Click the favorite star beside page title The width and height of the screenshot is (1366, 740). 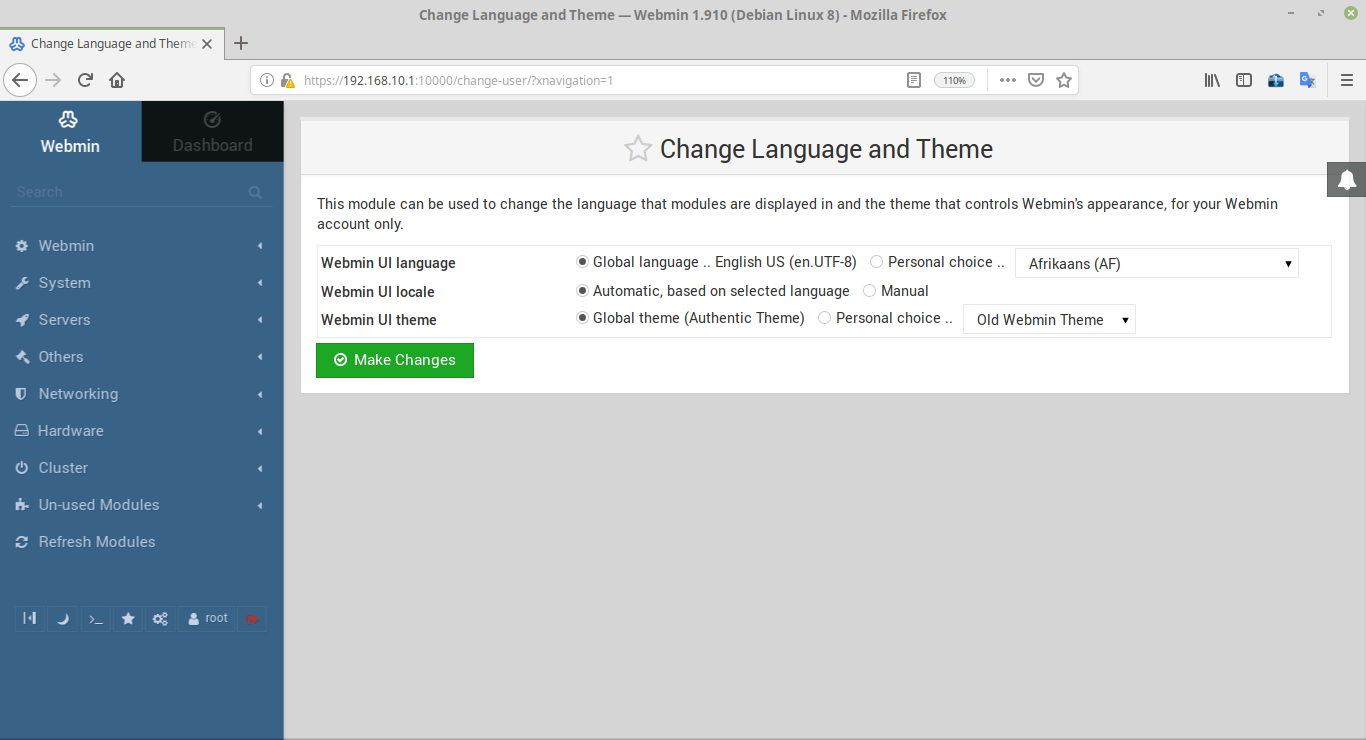click(638, 149)
